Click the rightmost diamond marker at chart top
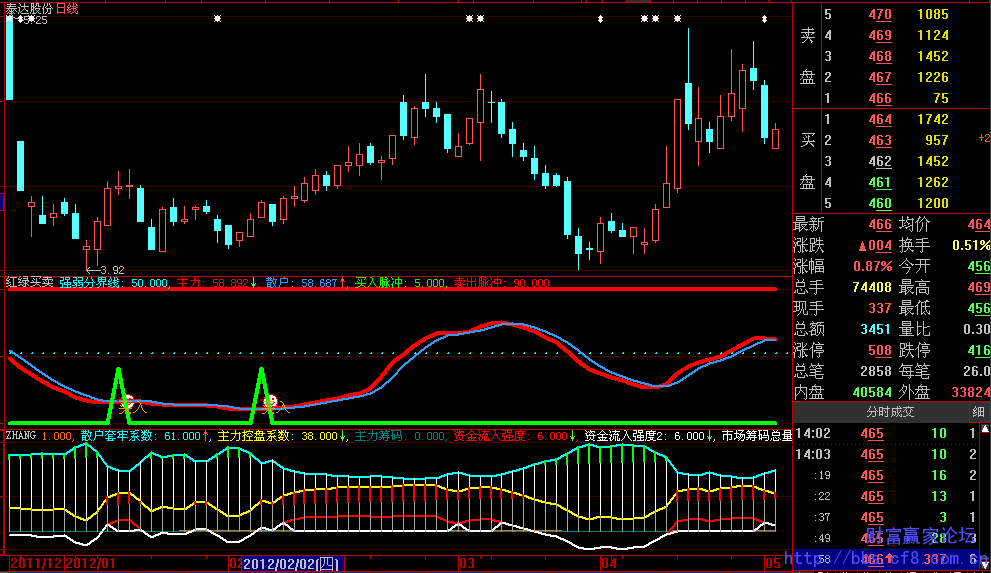Image resolution: width=991 pixels, height=573 pixels. coord(765,19)
